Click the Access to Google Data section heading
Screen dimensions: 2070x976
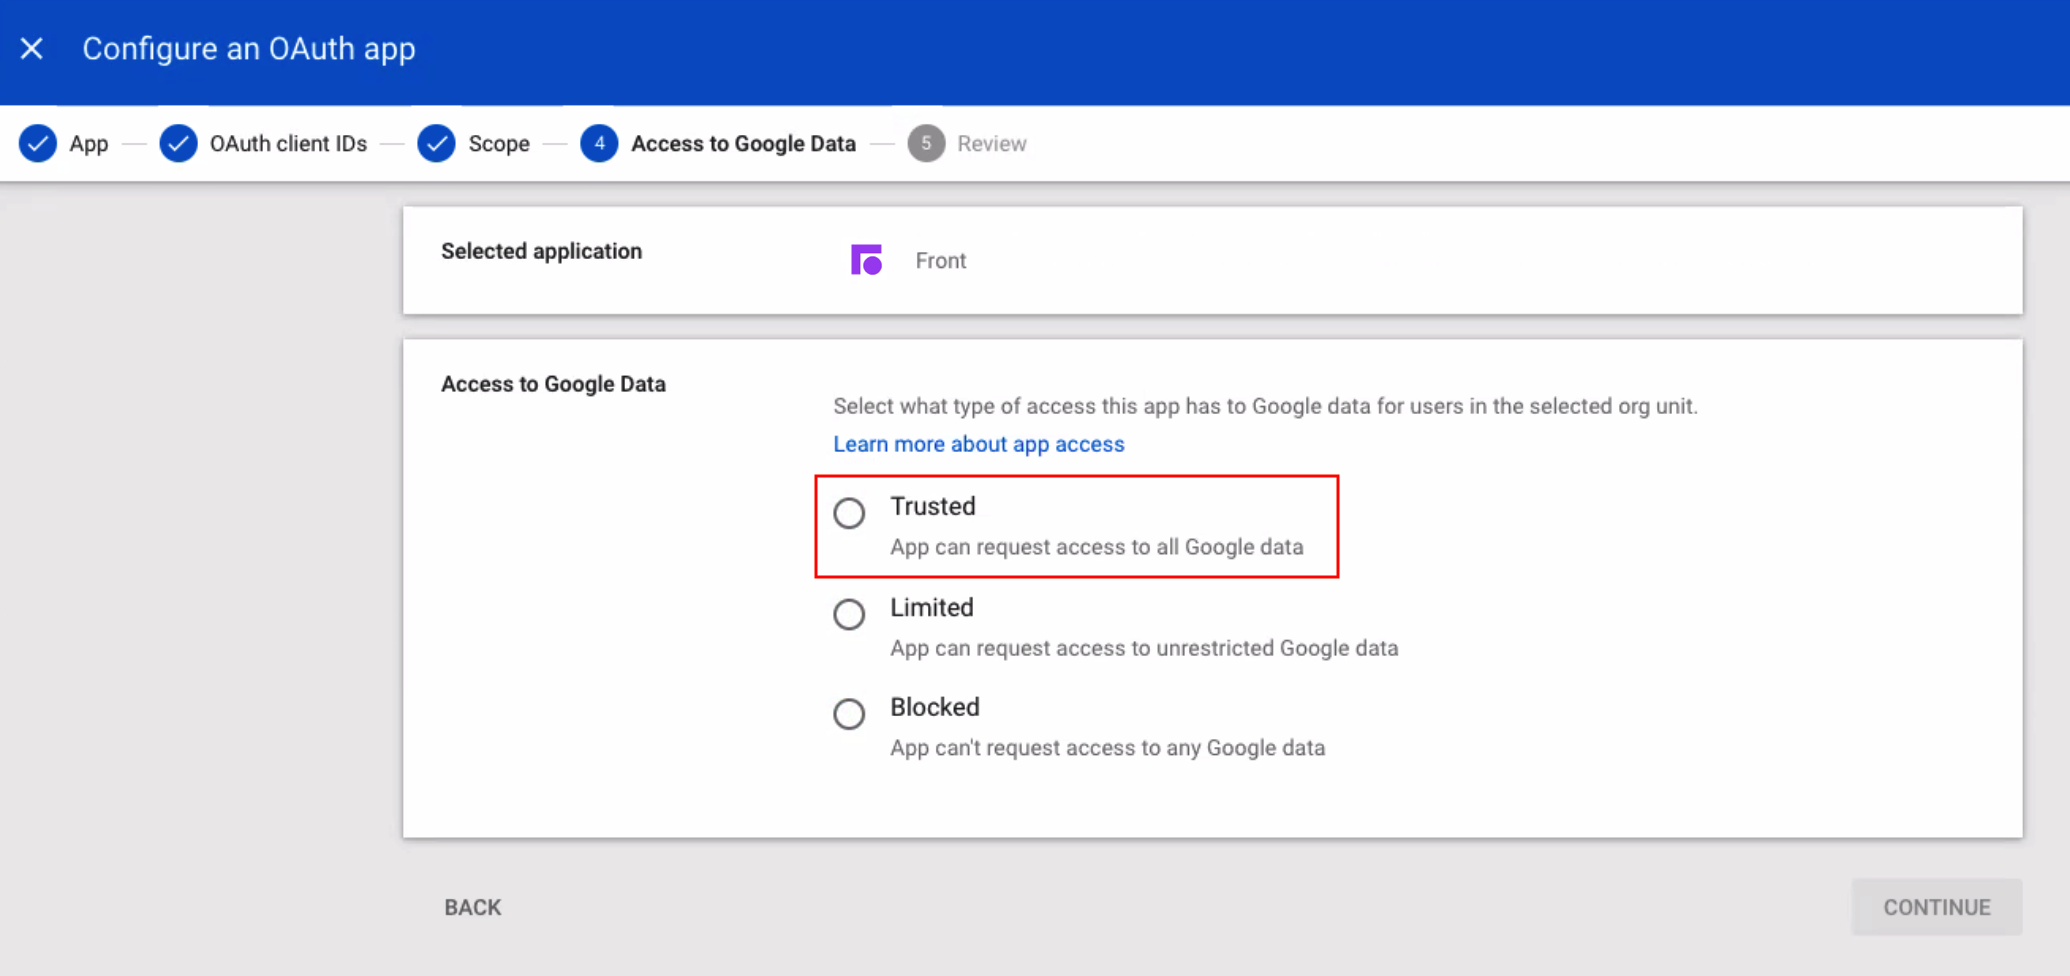pos(553,384)
